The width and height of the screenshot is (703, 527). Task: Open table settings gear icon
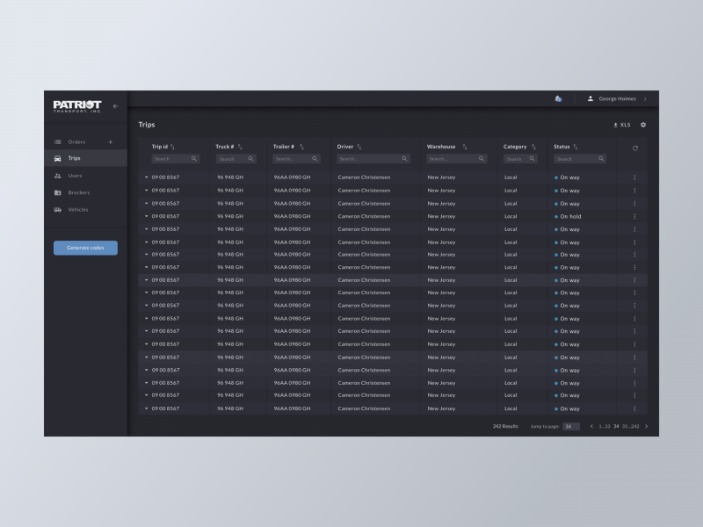(x=643, y=125)
